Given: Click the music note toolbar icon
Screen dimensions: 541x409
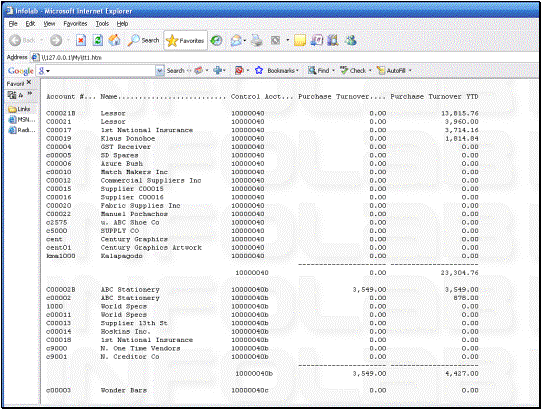Looking at the screenshot, I should [317, 41].
